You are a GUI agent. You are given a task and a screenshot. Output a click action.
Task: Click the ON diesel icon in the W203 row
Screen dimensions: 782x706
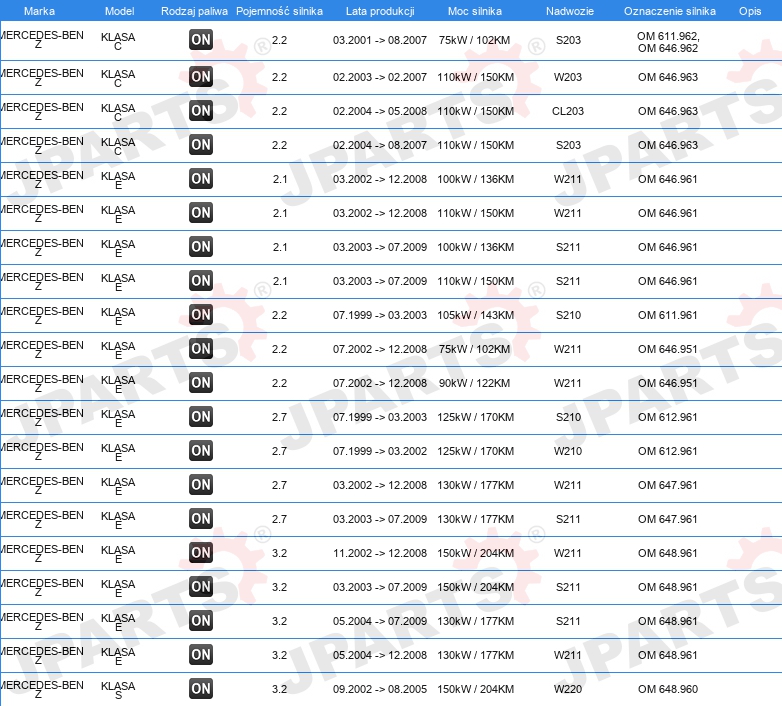[201, 77]
